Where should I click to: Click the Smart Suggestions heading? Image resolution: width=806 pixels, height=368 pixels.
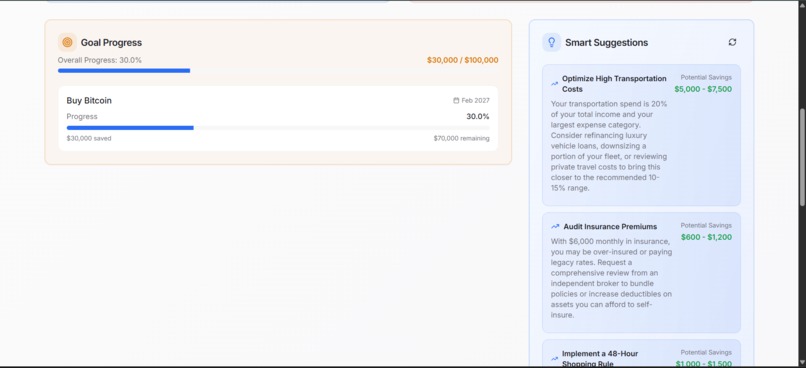607,43
